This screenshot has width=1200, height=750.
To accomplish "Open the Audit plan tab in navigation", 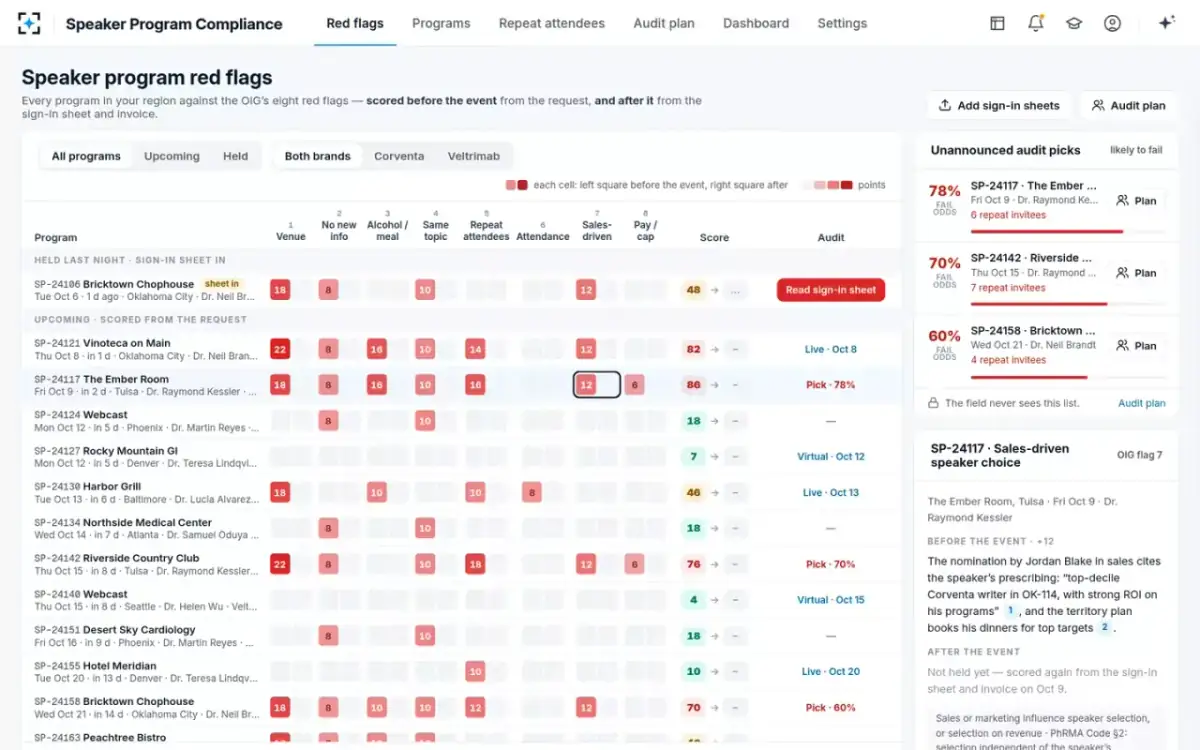I will pos(664,23).
